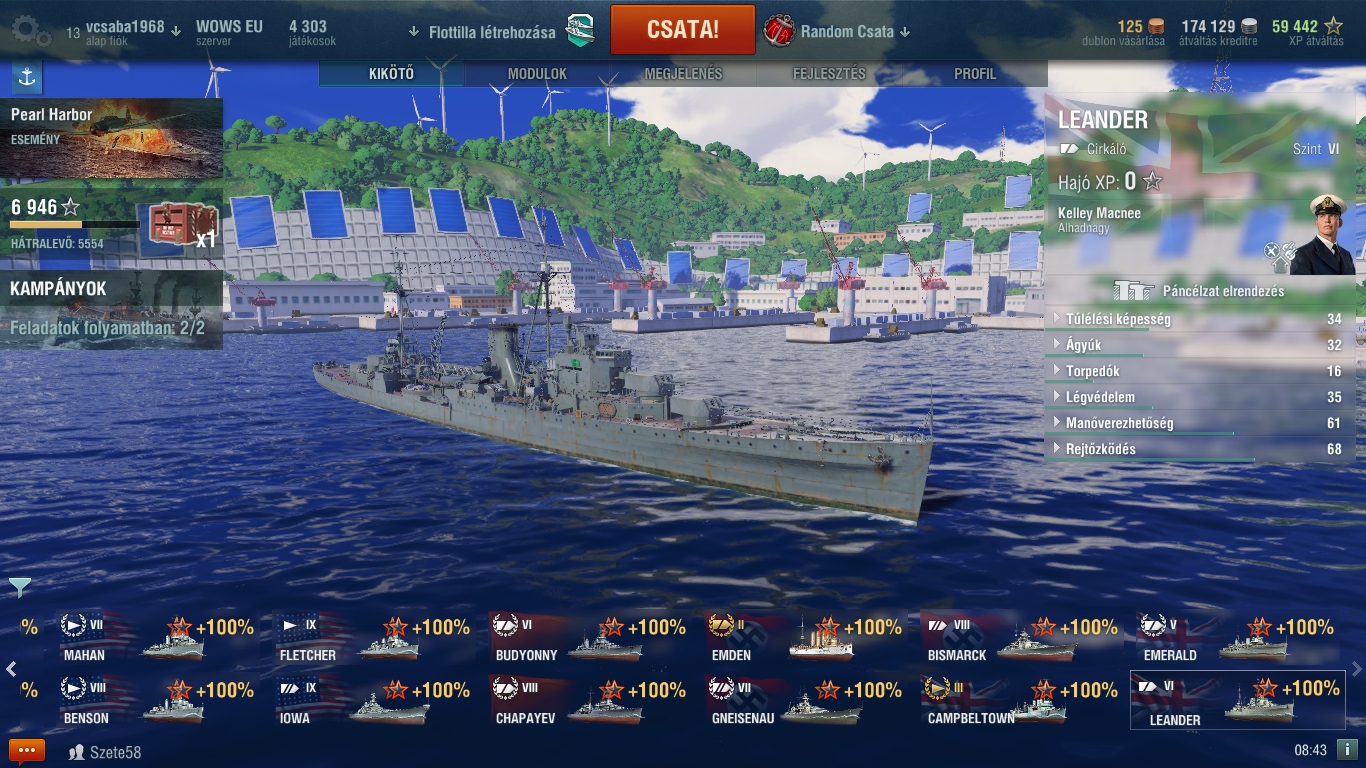Click the gold doubloons coin icon
Screen dimensions: 1366x768
(x=1156, y=27)
